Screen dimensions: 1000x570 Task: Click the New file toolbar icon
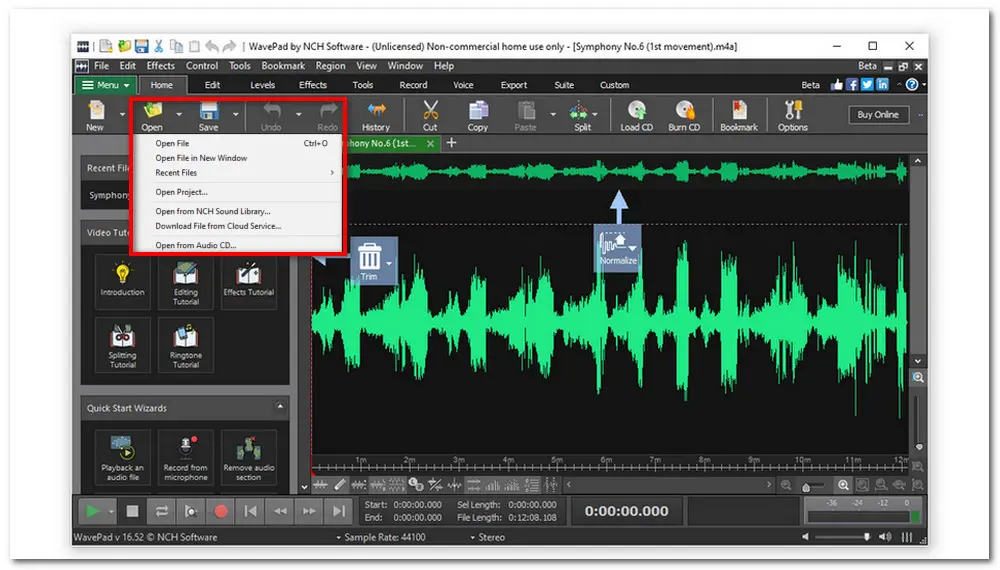(x=96, y=115)
